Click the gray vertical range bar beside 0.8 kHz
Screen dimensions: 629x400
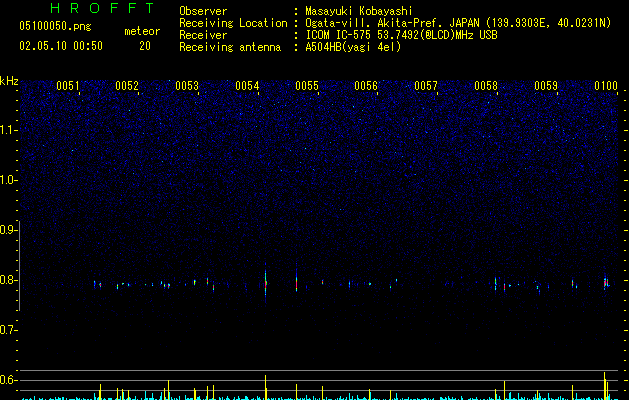click(x=20, y=266)
